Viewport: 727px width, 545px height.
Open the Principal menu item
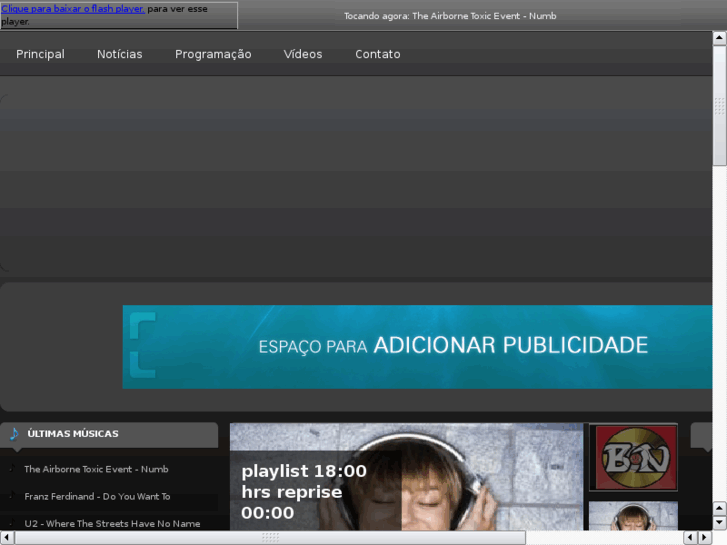[x=40, y=54]
